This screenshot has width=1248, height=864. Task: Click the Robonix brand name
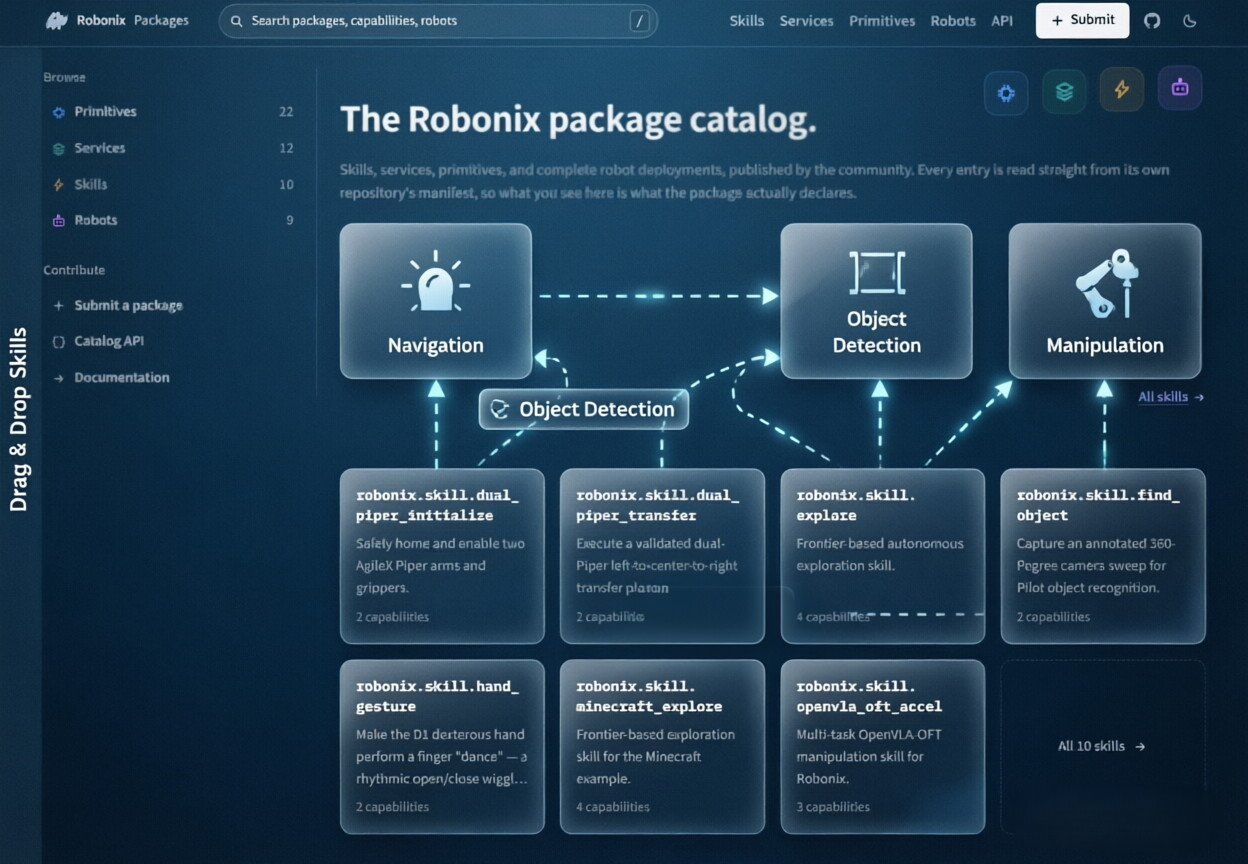(x=101, y=20)
